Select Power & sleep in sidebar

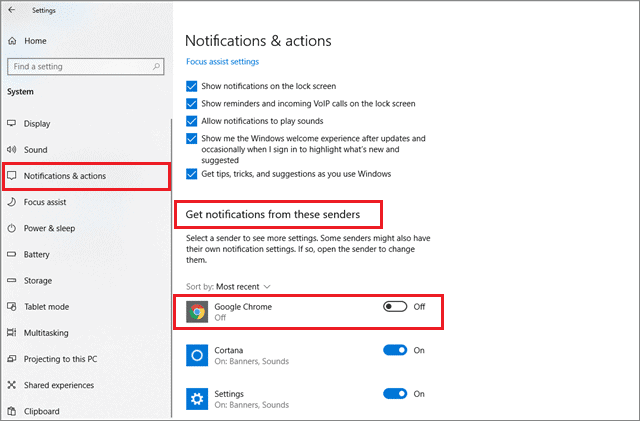pyautogui.click(x=49, y=228)
